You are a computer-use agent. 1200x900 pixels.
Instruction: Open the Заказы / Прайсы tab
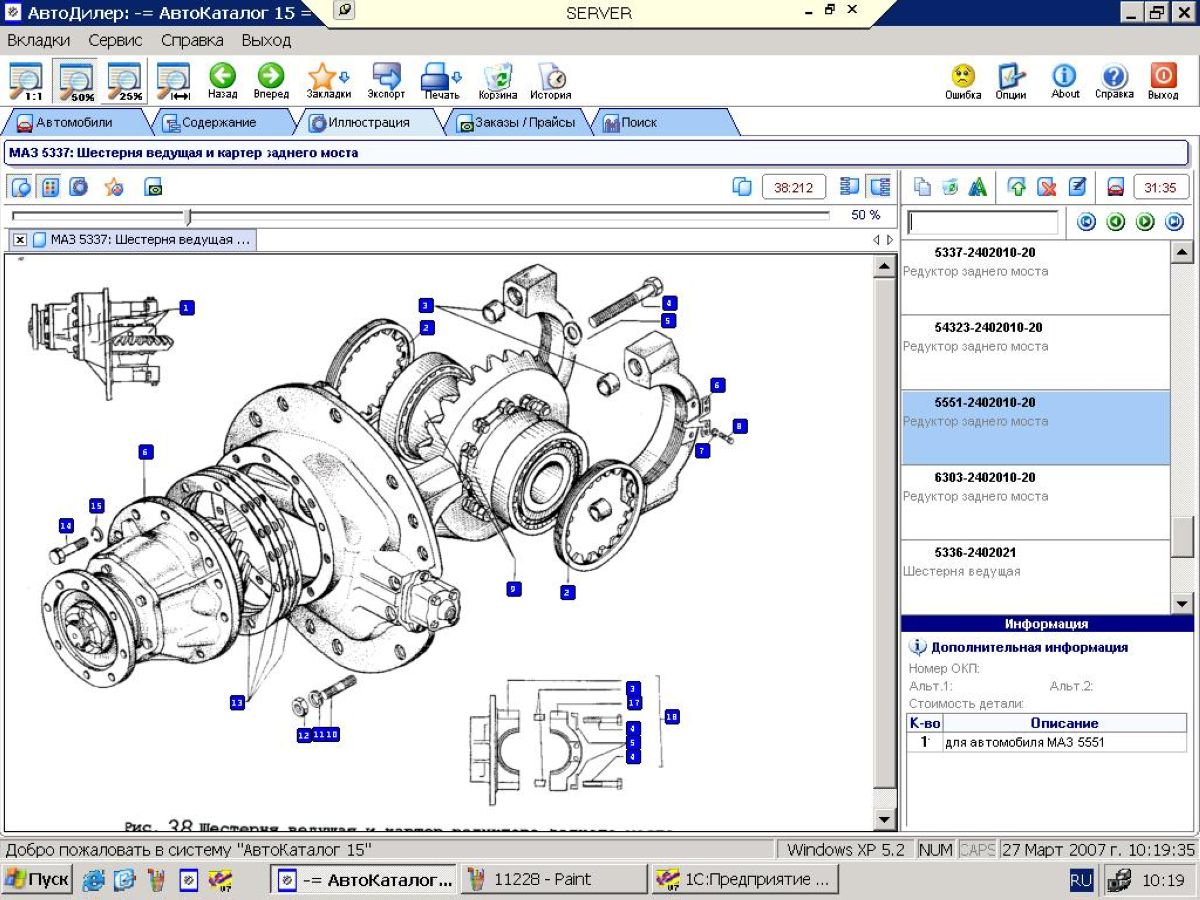pyautogui.click(x=516, y=123)
